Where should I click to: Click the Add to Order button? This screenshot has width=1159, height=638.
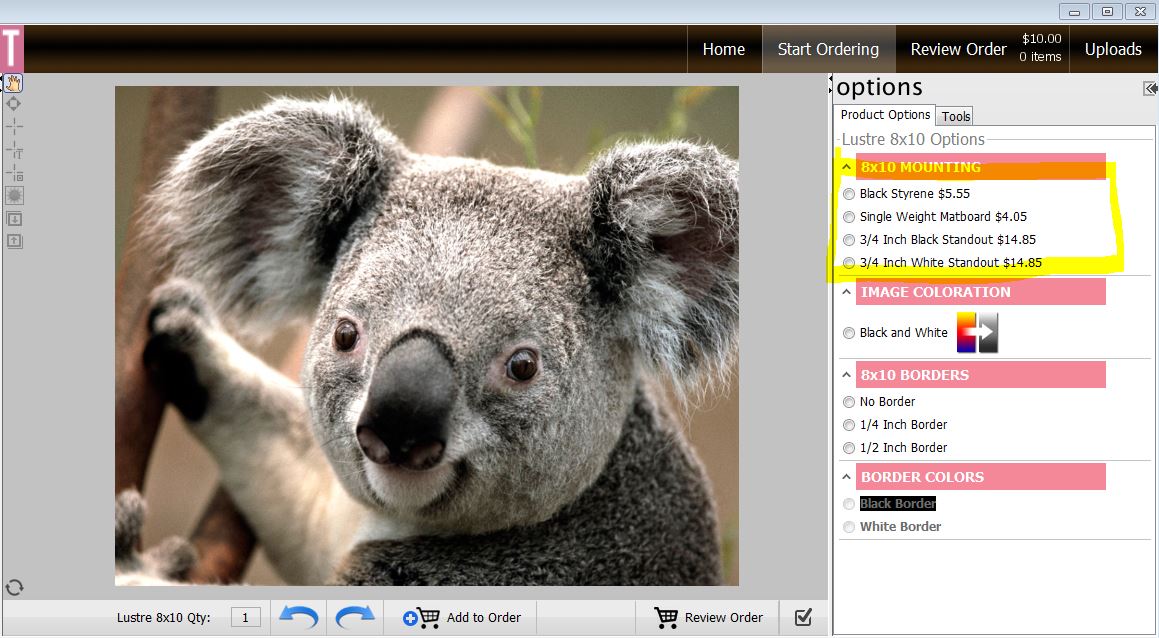(462, 617)
